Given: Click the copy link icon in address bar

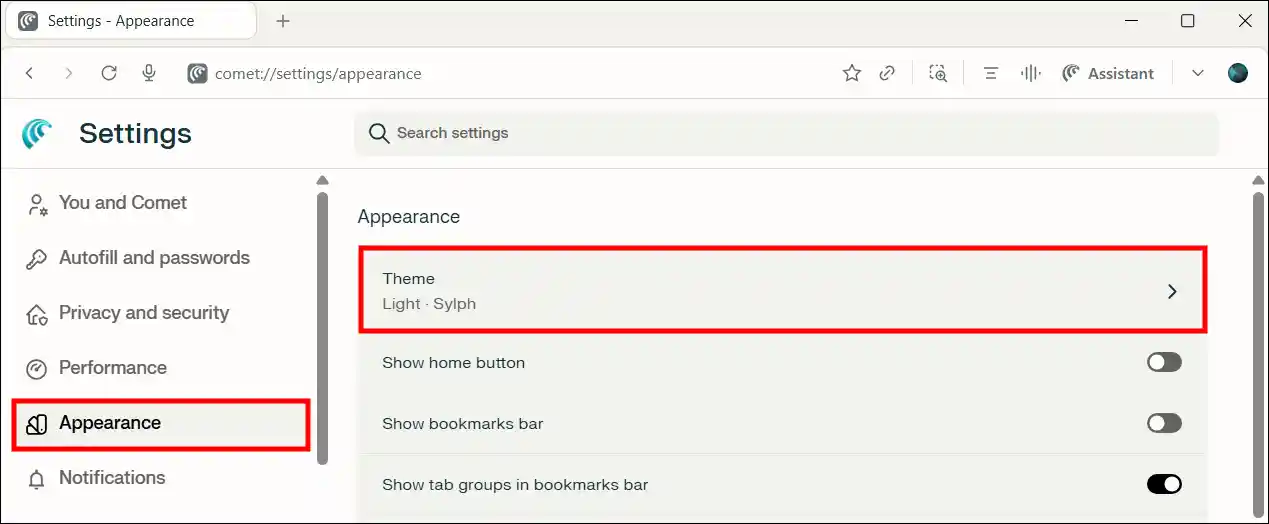Looking at the screenshot, I should (x=887, y=73).
